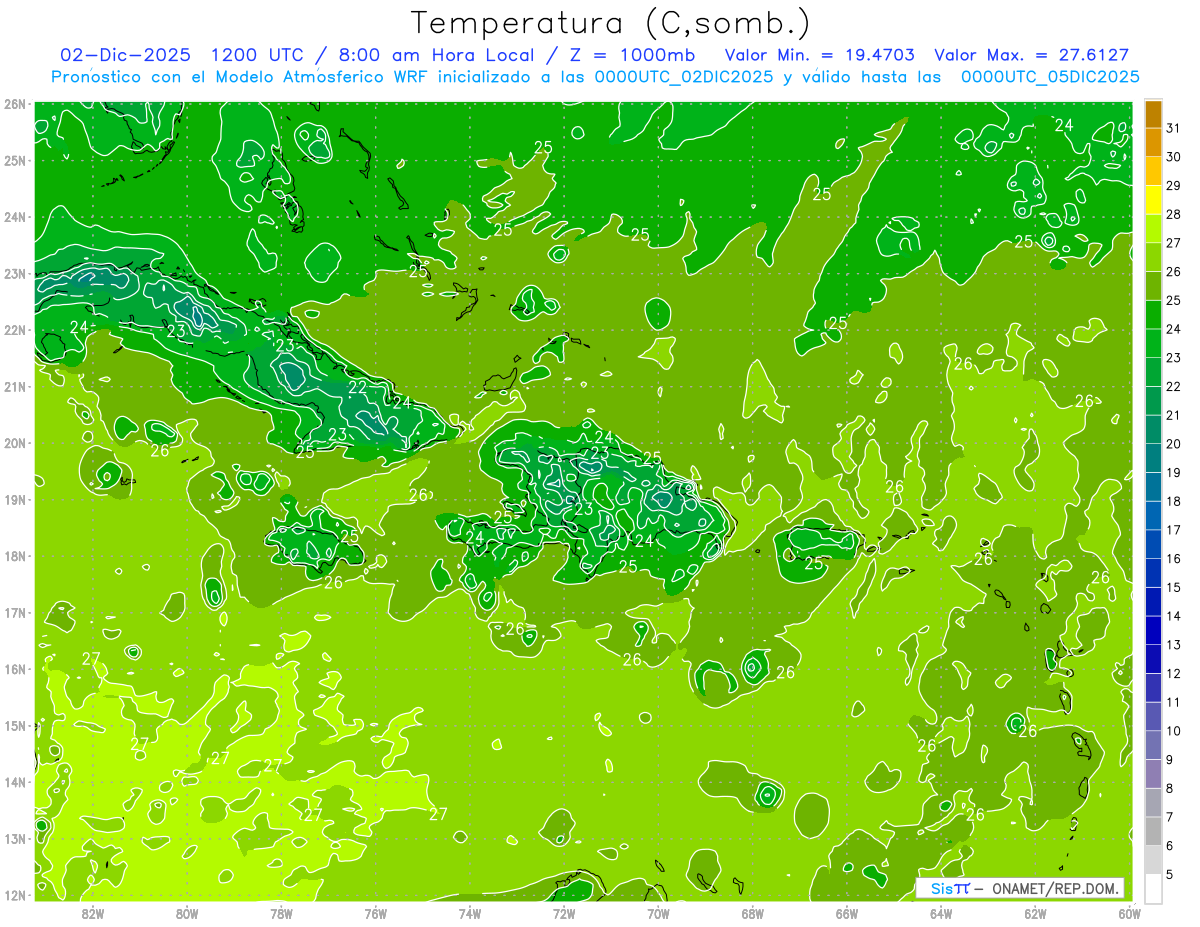1200x927 pixels.
Task: Click the '12N' latitude axis label
Action: point(15,895)
